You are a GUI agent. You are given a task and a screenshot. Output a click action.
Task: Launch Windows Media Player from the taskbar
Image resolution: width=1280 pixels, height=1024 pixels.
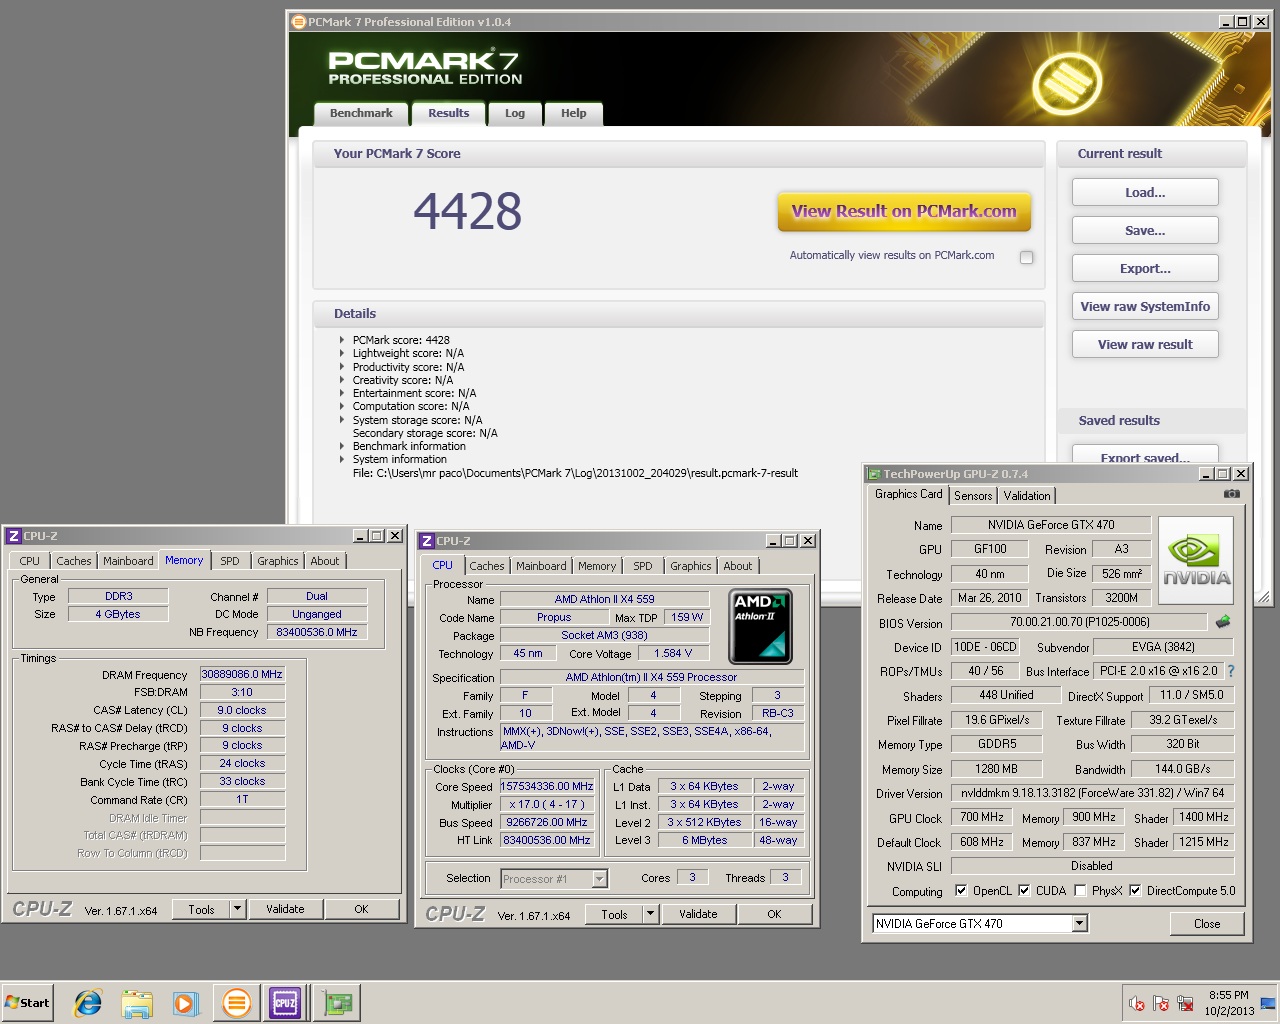pyautogui.click(x=186, y=1003)
